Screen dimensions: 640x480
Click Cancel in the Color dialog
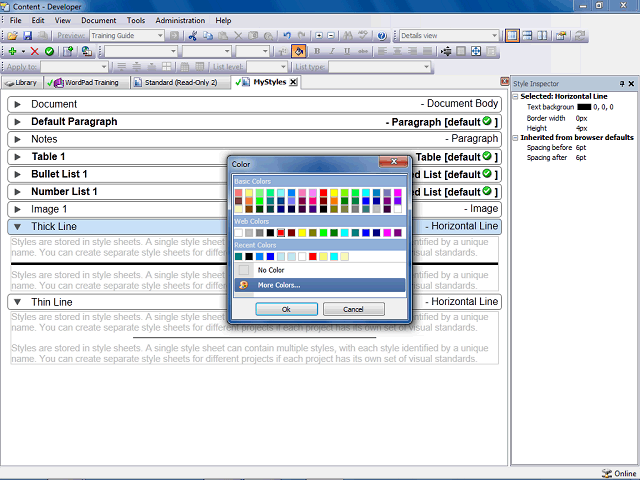[353, 309]
